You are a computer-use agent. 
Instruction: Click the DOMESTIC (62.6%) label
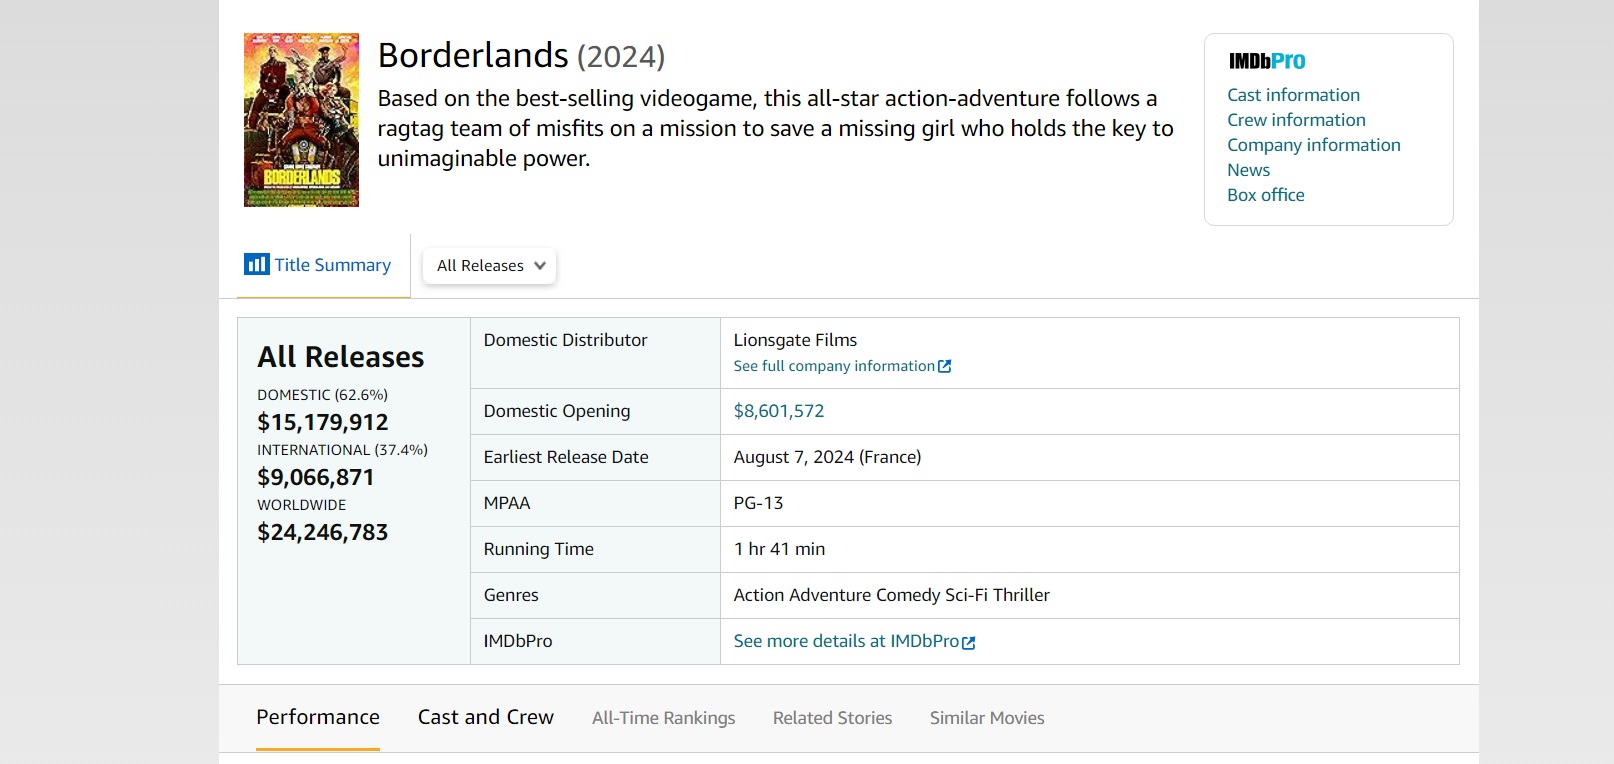point(322,395)
